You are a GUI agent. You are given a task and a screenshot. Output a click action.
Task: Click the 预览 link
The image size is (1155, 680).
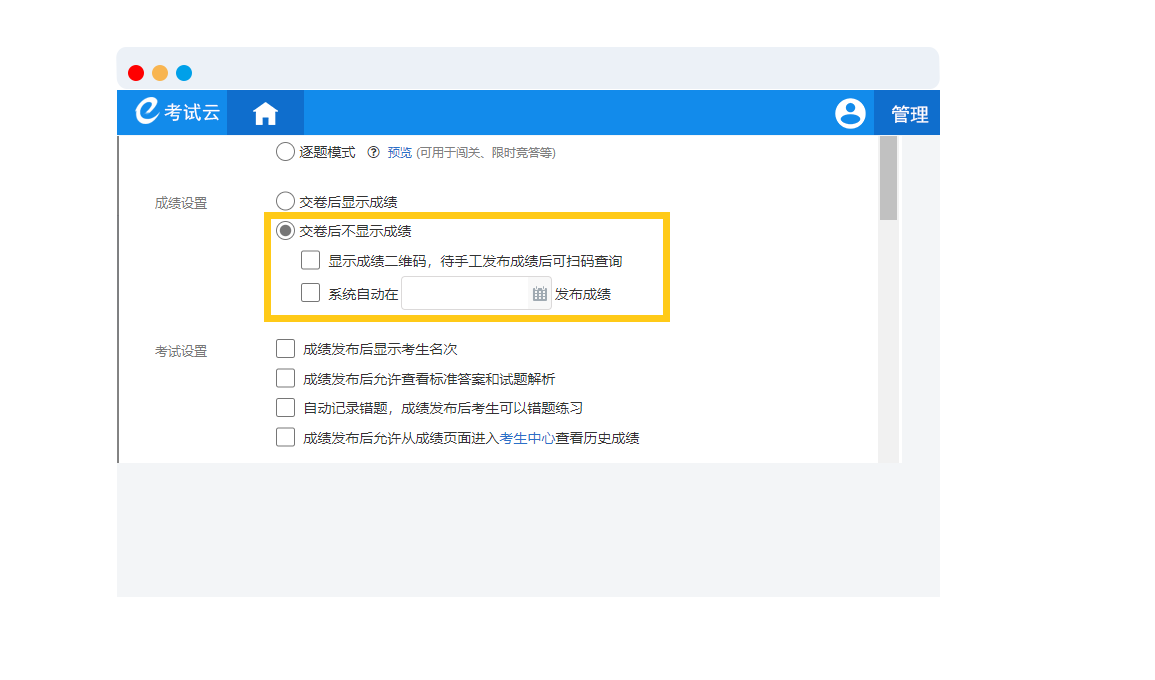[400, 153]
